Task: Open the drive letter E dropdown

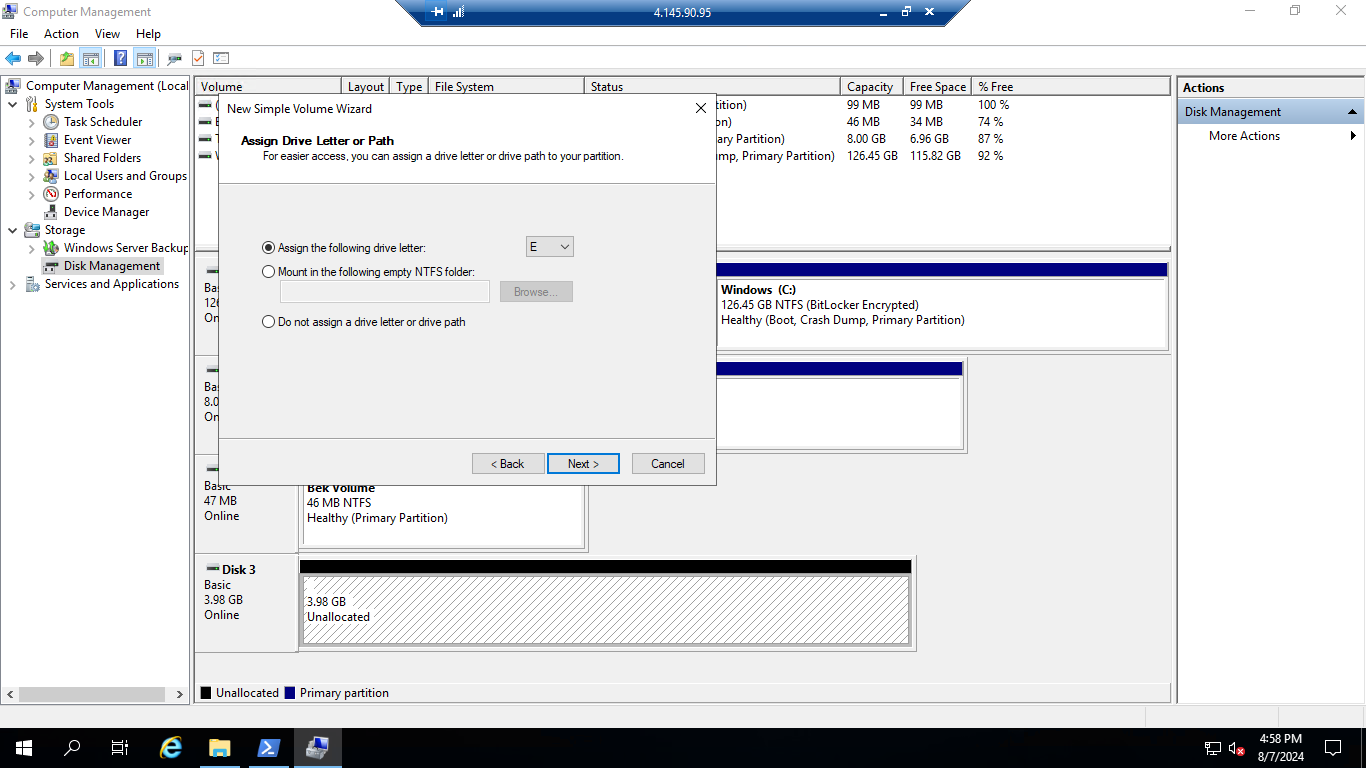Action: [549, 247]
